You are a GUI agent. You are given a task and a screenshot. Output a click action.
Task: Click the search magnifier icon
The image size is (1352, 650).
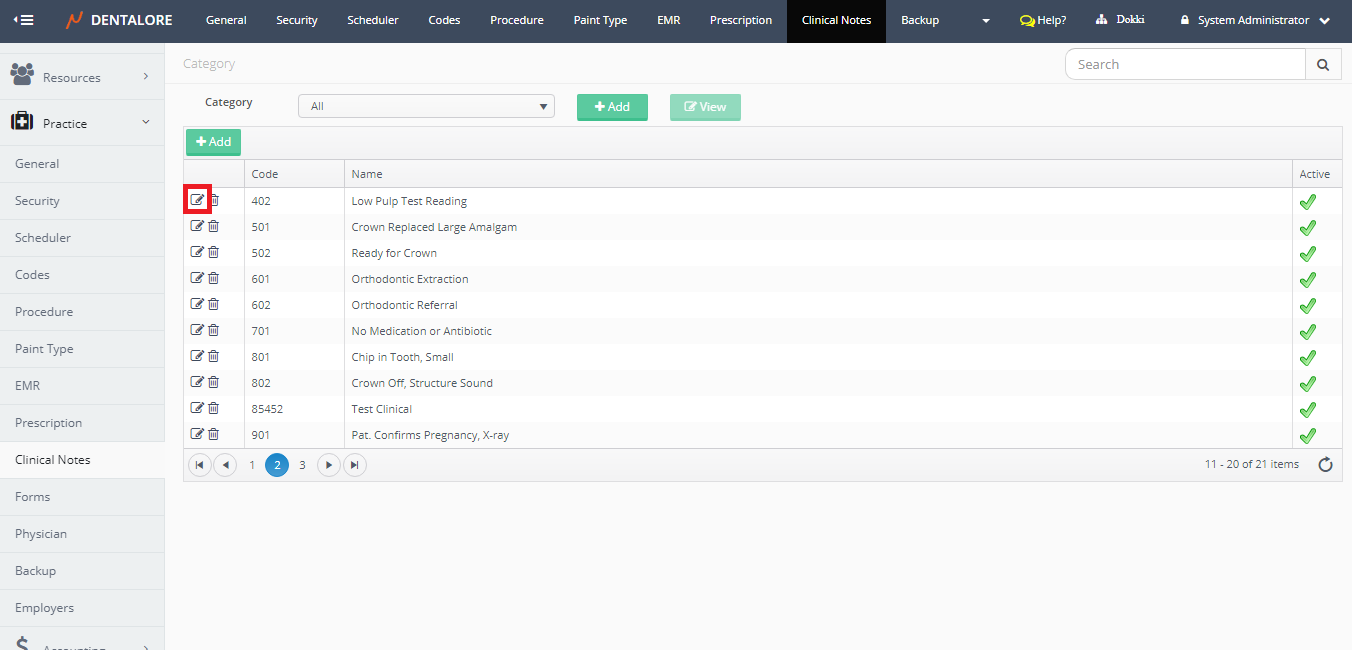(1323, 65)
